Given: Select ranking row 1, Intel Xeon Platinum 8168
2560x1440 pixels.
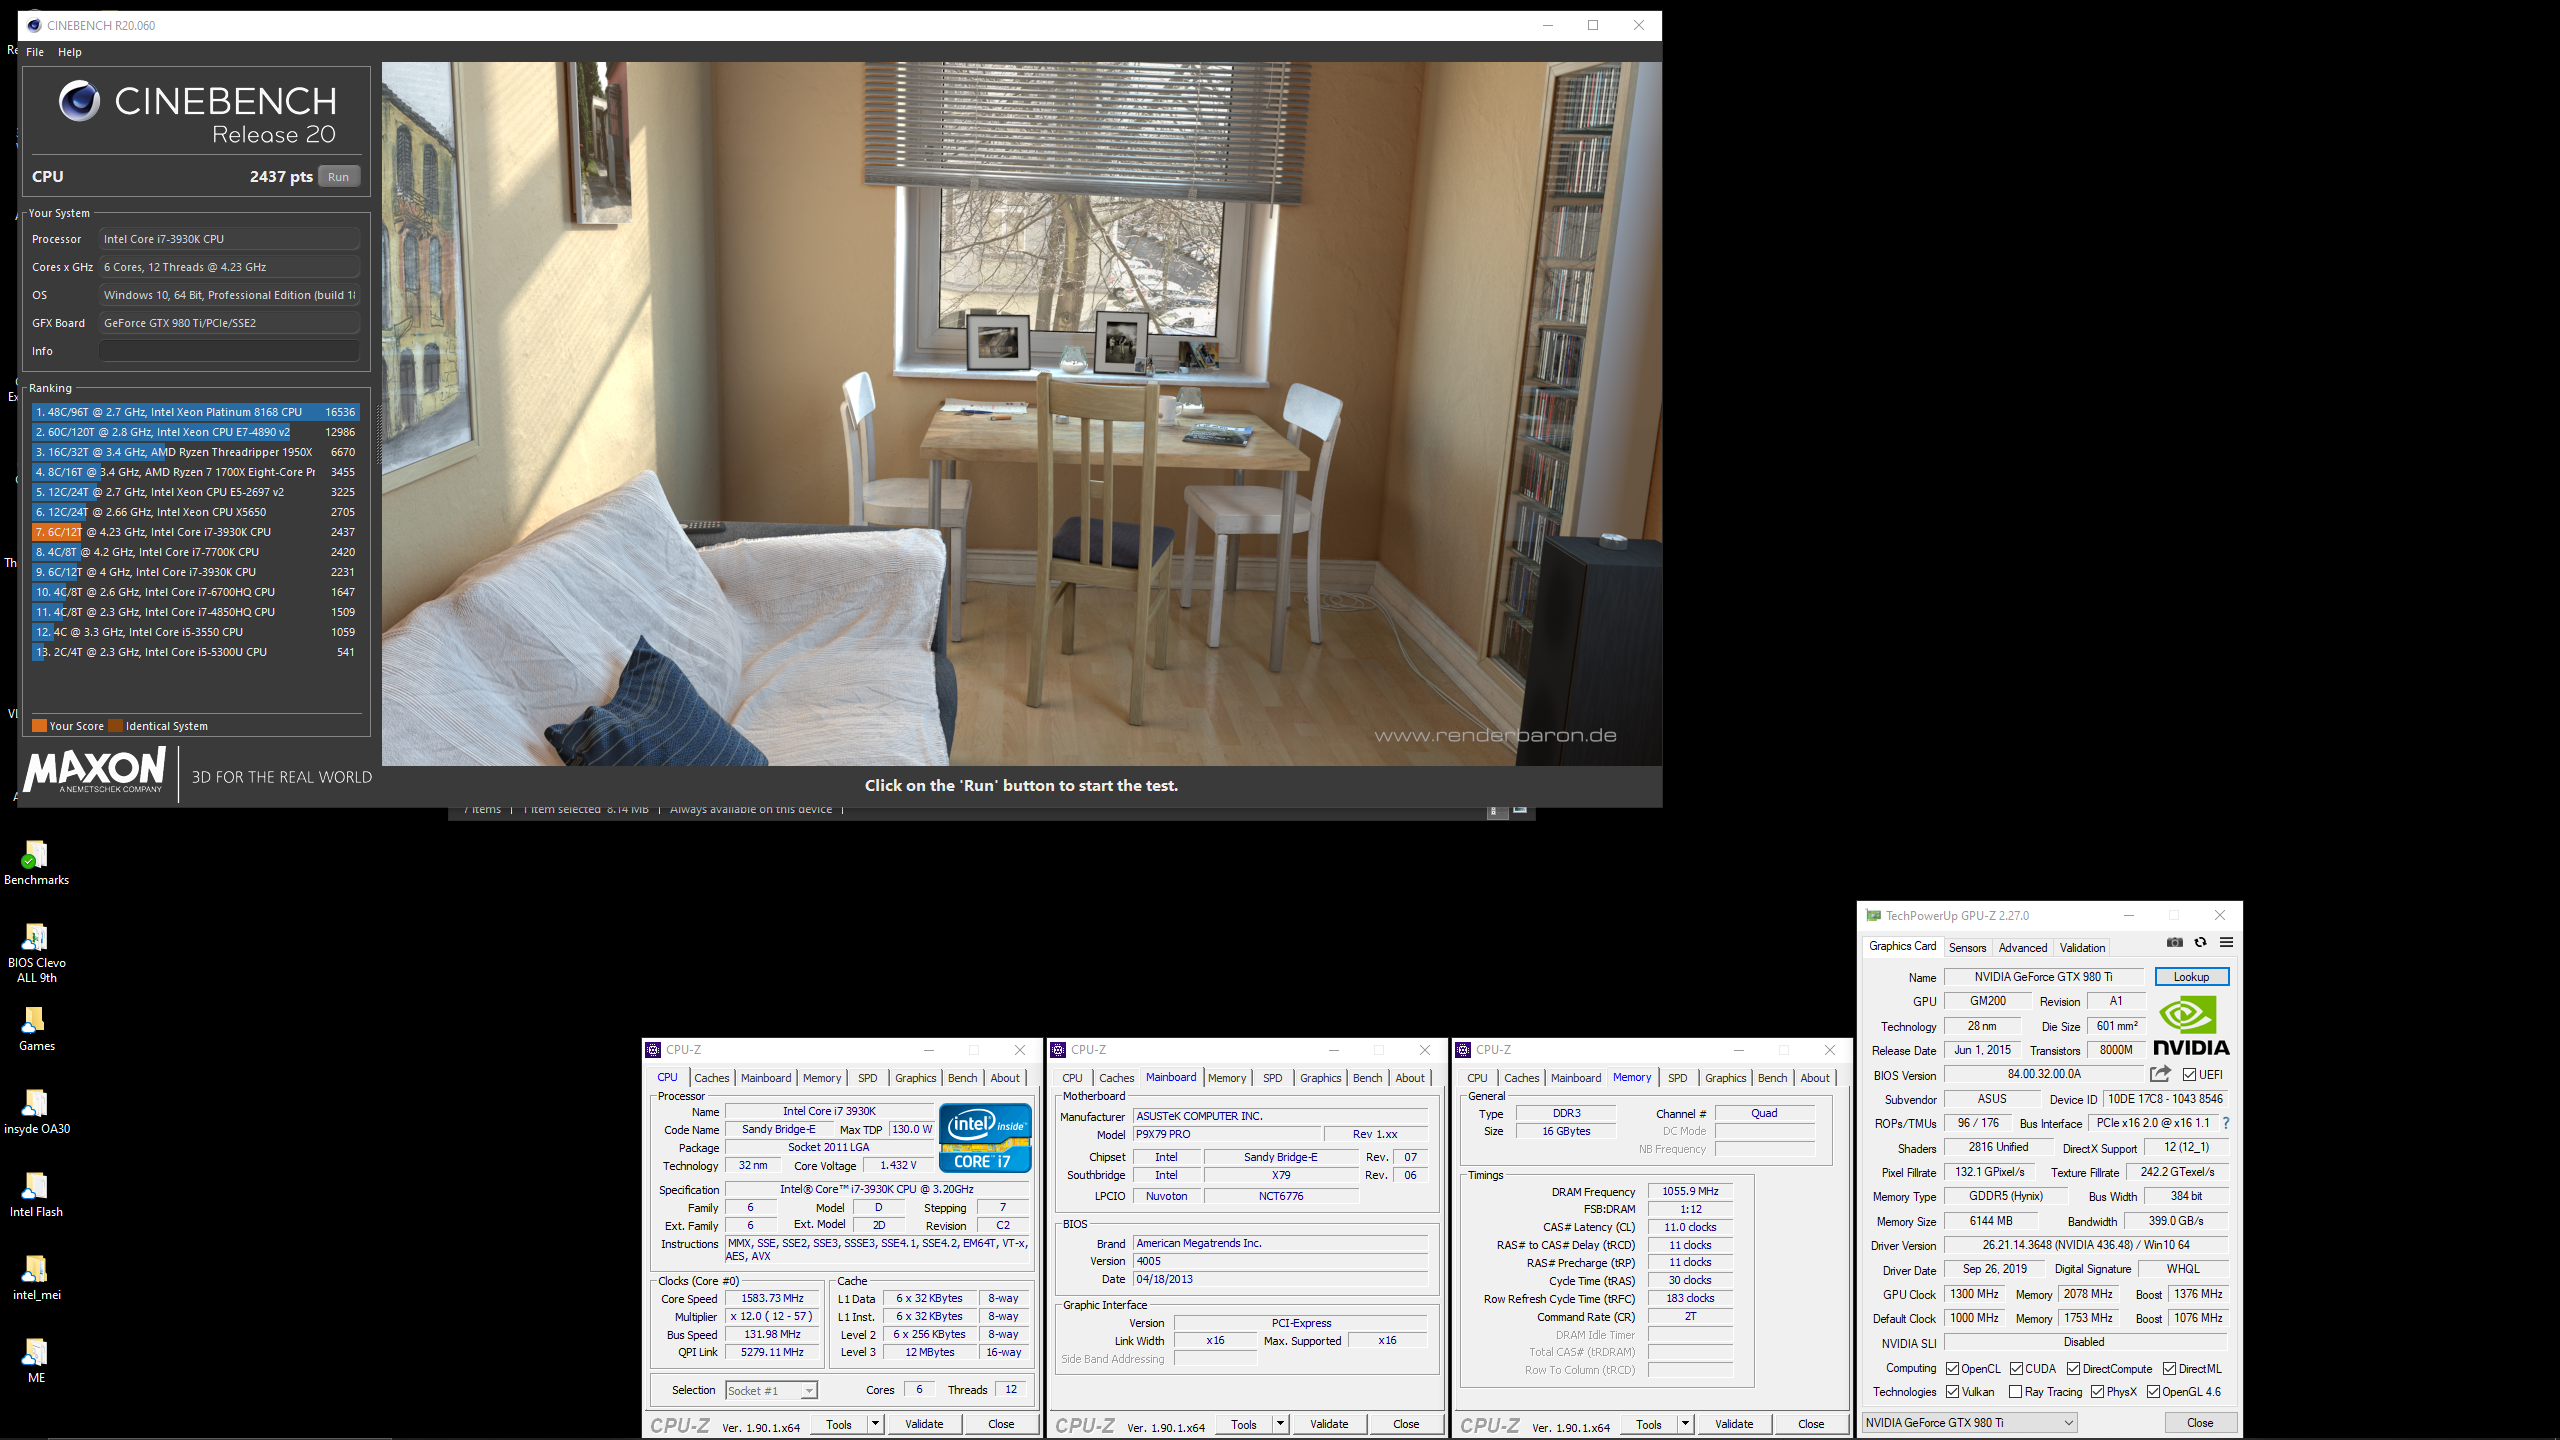Looking at the screenshot, I should click(x=195, y=412).
